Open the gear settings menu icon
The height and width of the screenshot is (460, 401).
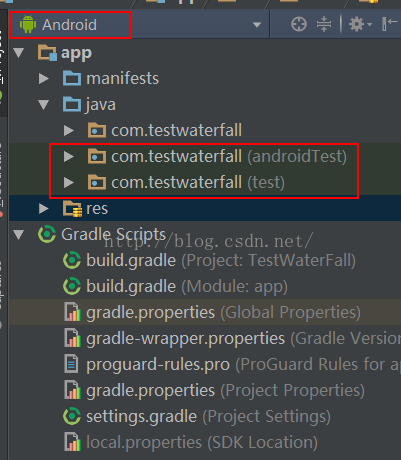pyautogui.click(x=360, y=24)
